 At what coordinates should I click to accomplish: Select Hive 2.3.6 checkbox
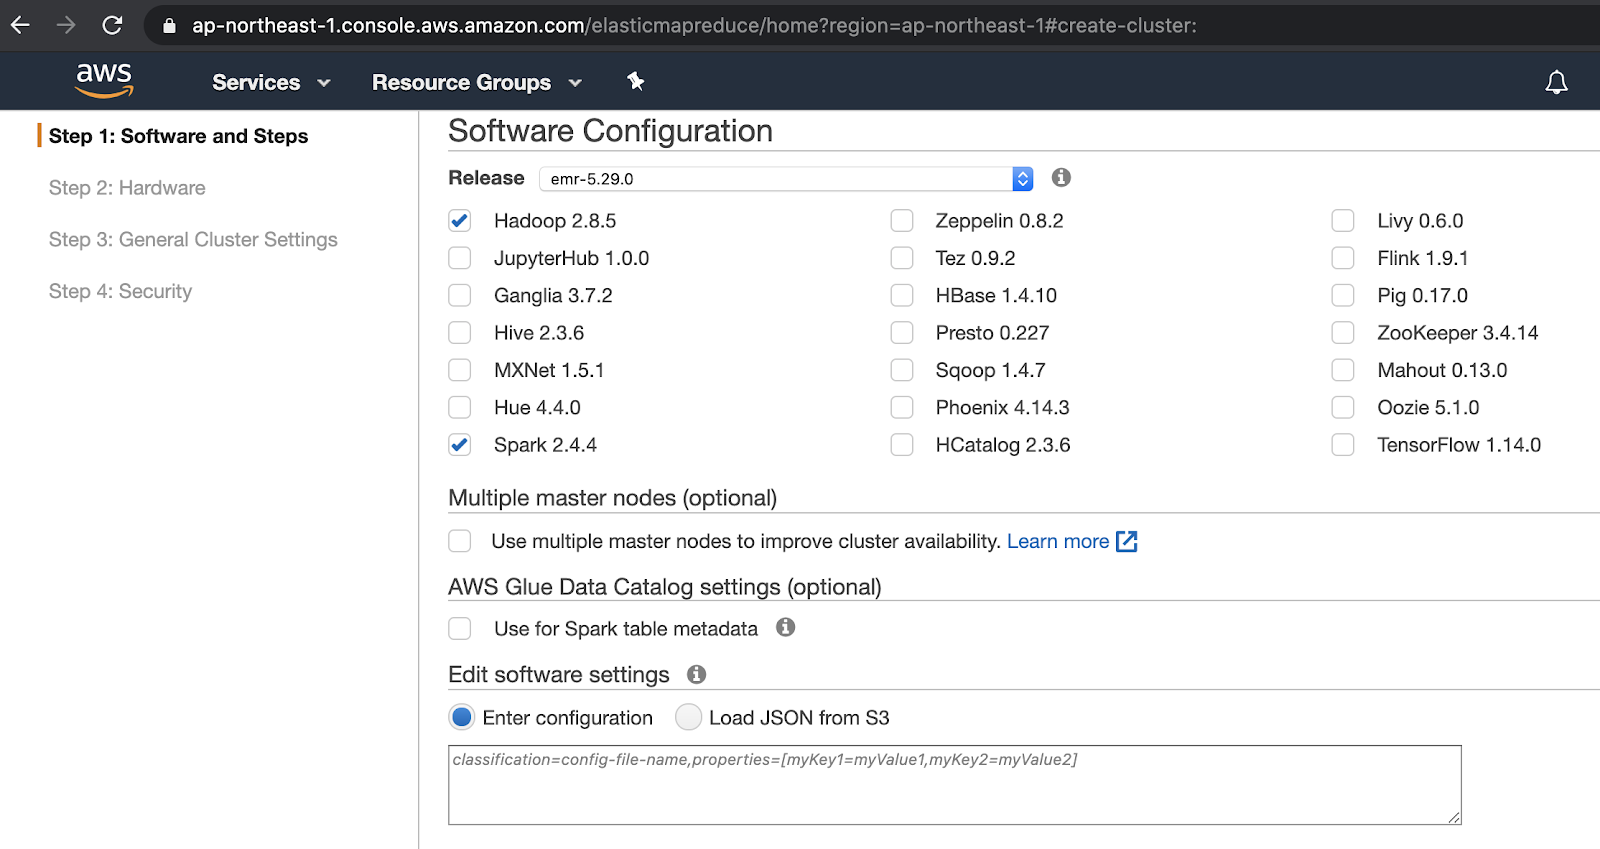point(460,333)
